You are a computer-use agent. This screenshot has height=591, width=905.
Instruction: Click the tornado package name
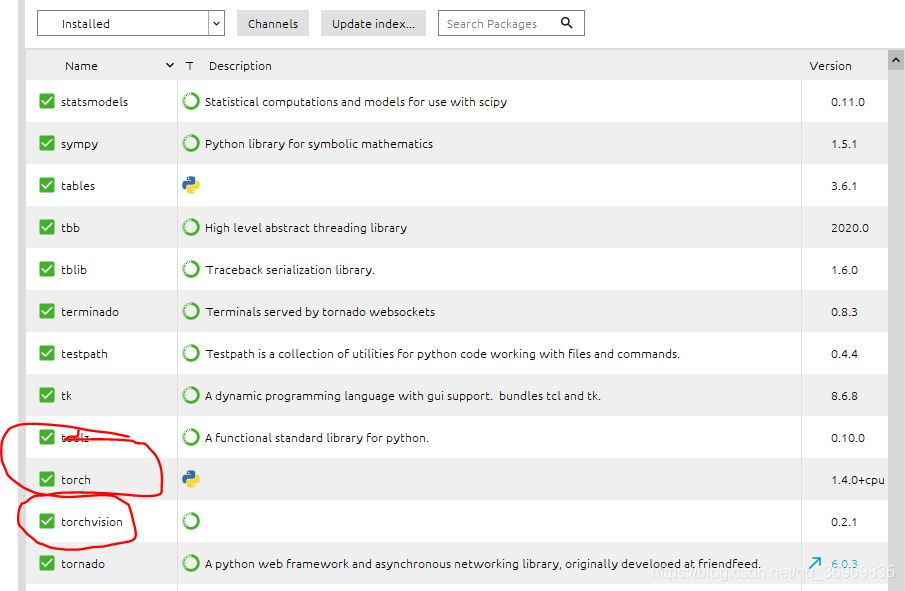83,564
